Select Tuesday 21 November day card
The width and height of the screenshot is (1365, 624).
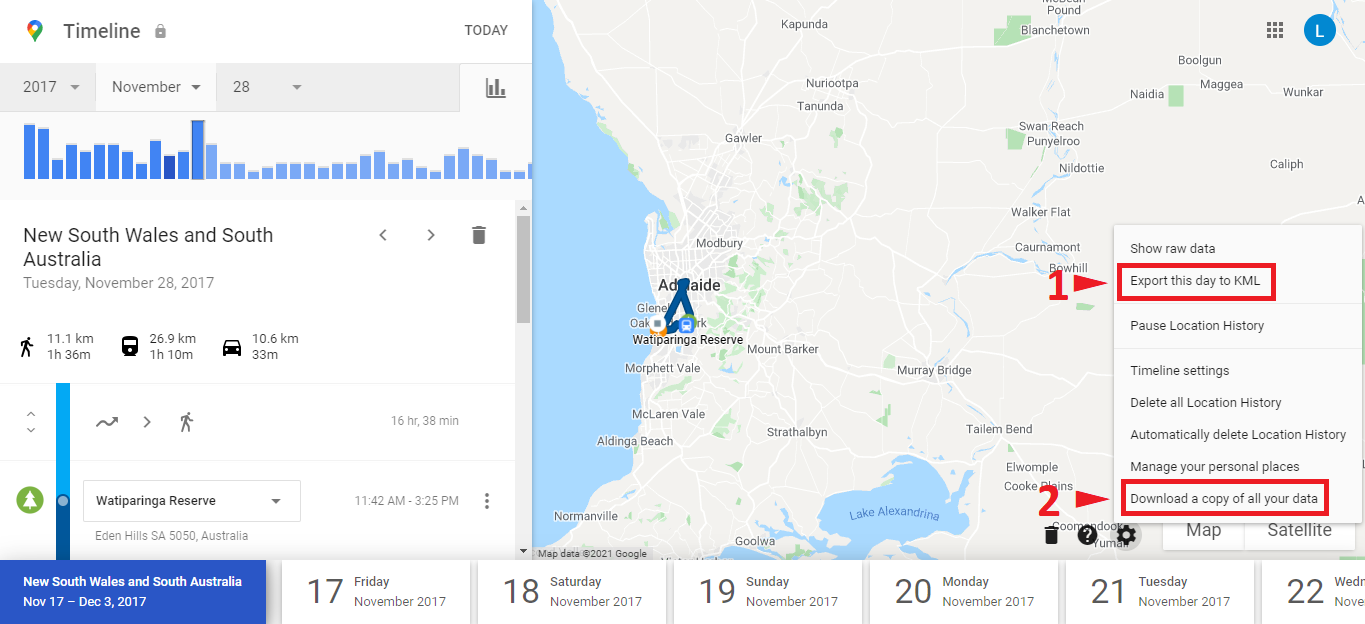coord(1160,592)
